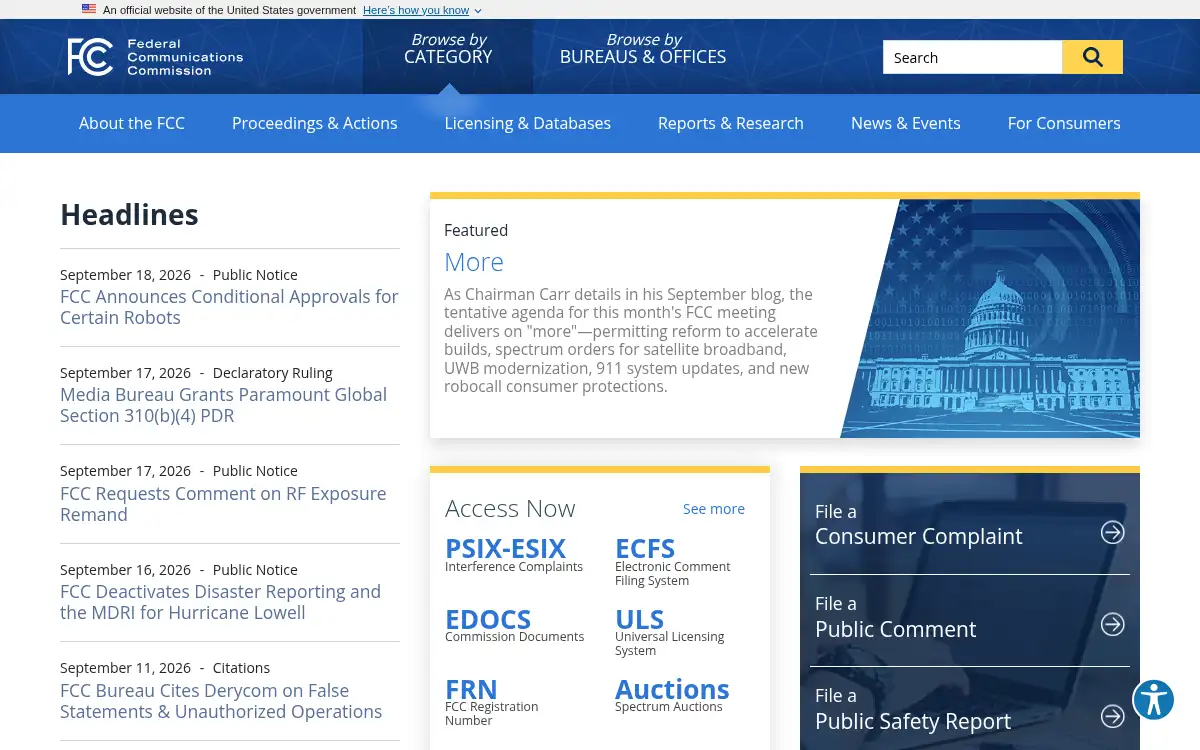
Task: Click the arrow icon beside Consumer Complaint
Action: pos(1112,532)
